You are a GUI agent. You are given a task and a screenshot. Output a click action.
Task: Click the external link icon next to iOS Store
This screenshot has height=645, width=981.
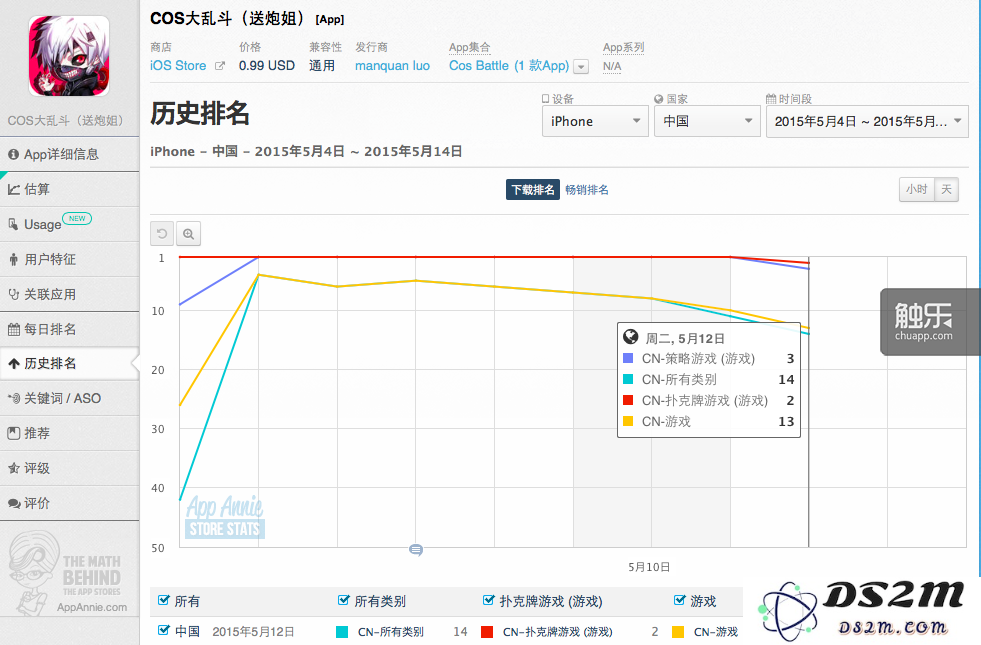tap(220, 66)
